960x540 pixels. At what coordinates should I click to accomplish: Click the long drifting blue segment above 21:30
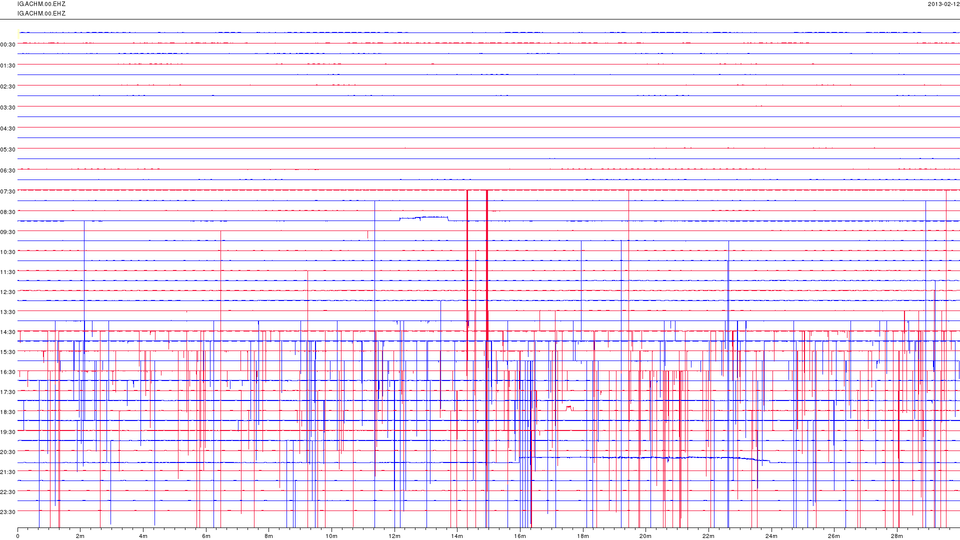644,459
